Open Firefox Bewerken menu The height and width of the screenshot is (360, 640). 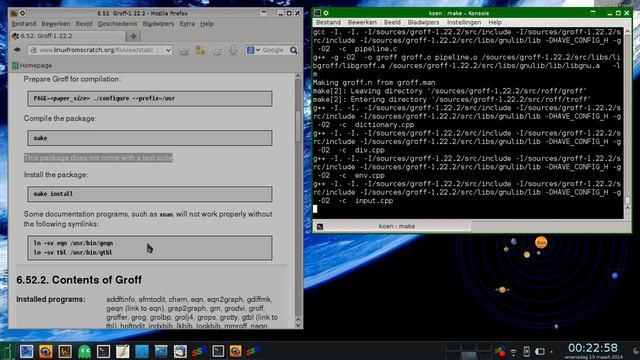pyautogui.click(x=56, y=24)
